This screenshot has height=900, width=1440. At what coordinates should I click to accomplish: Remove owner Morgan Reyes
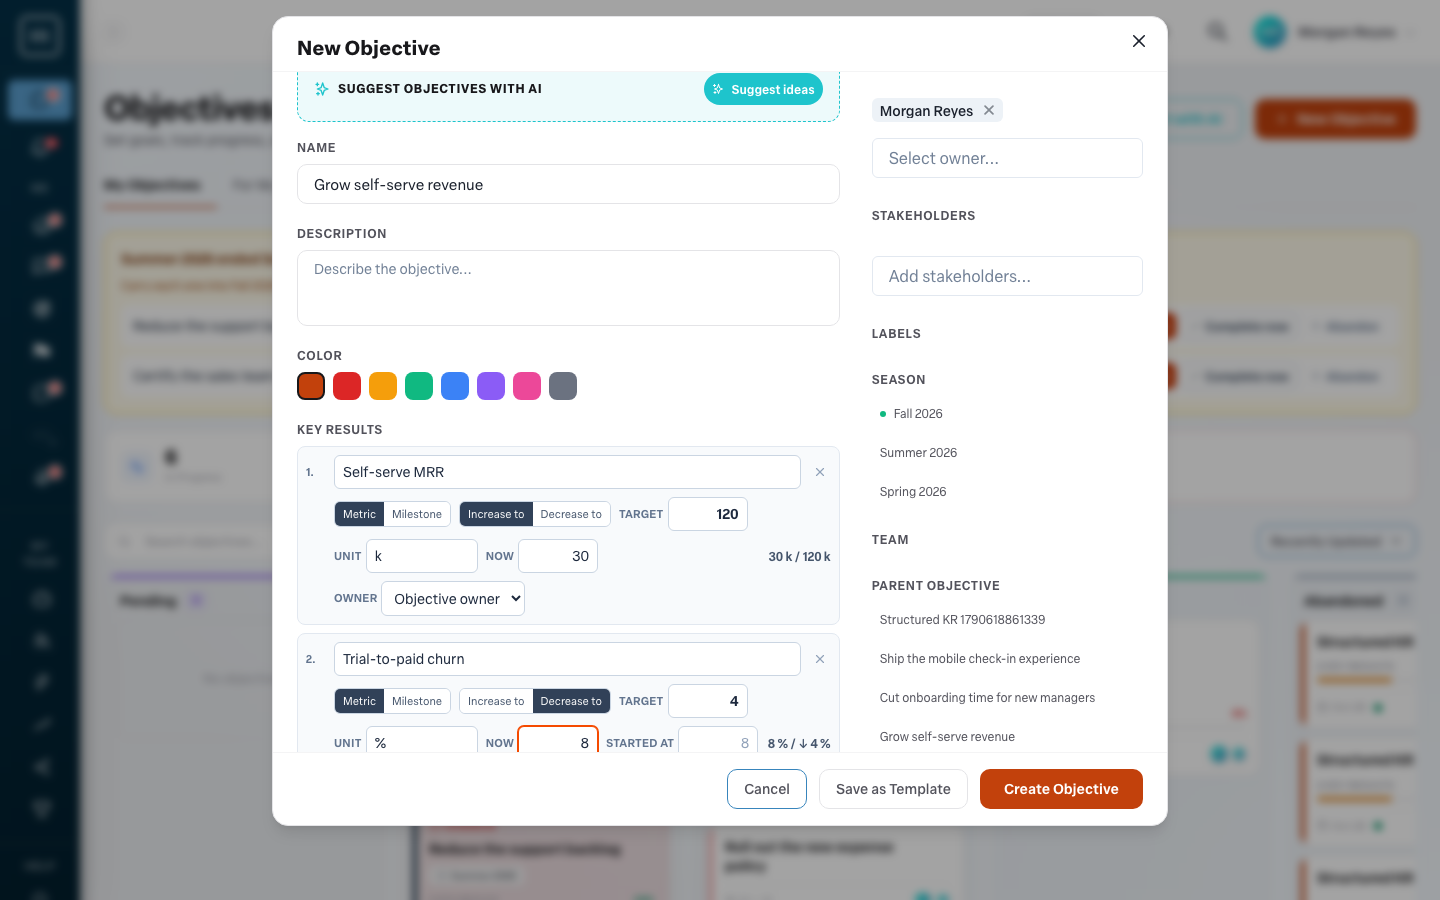tap(989, 110)
